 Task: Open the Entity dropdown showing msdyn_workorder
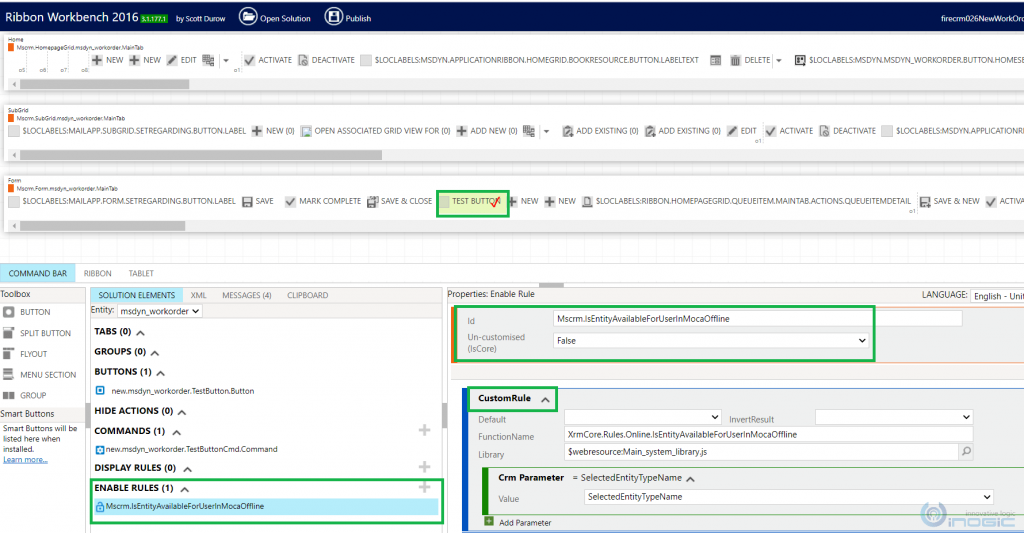(x=160, y=312)
